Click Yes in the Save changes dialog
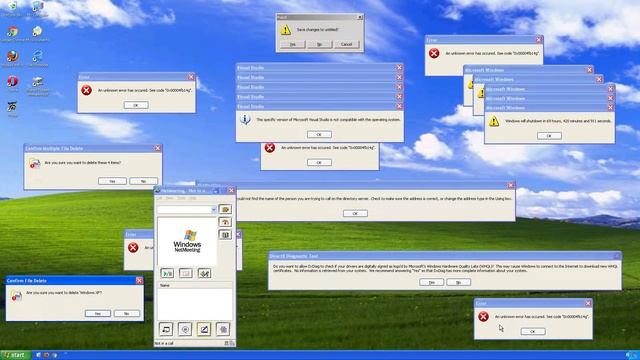Screen dimensions: 640x360 coord(293,44)
